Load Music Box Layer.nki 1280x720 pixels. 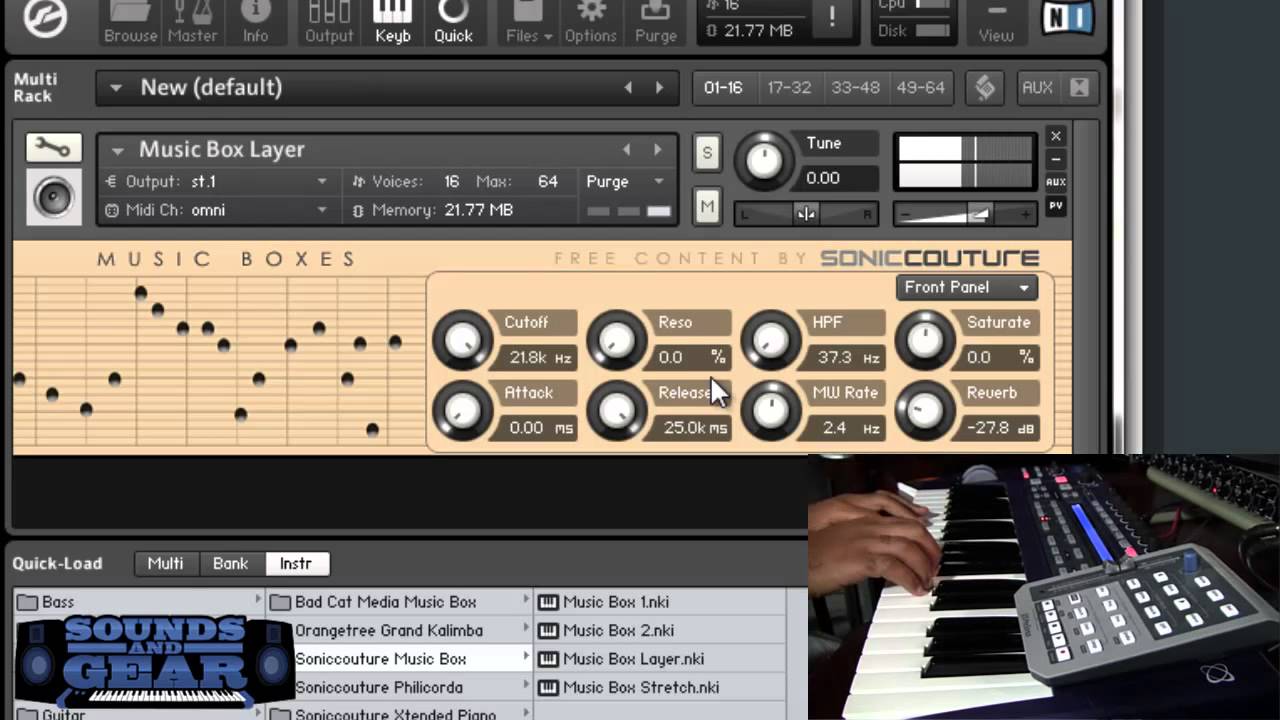pyautogui.click(x=660, y=659)
